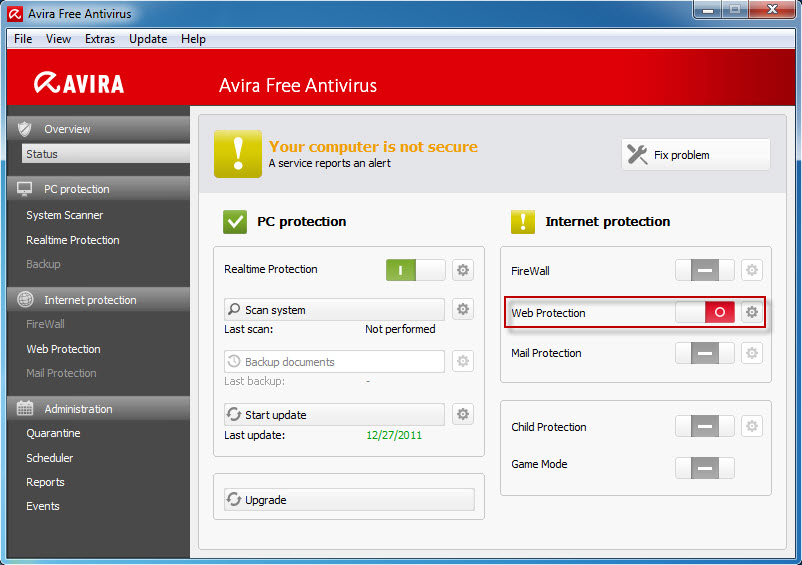Open the View menu
Image resolution: width=802 pixels, height=565 pixels.
(x=58, y=39)
